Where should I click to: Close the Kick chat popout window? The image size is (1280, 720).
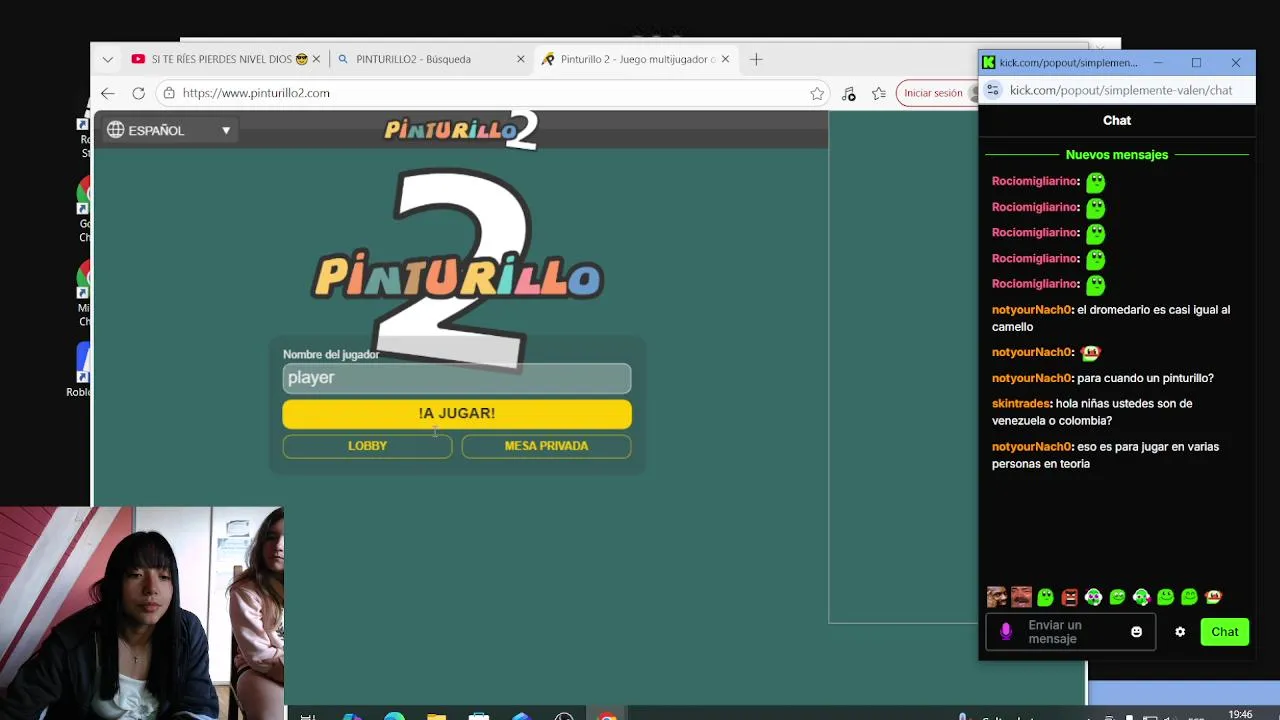click(1236, 62)
